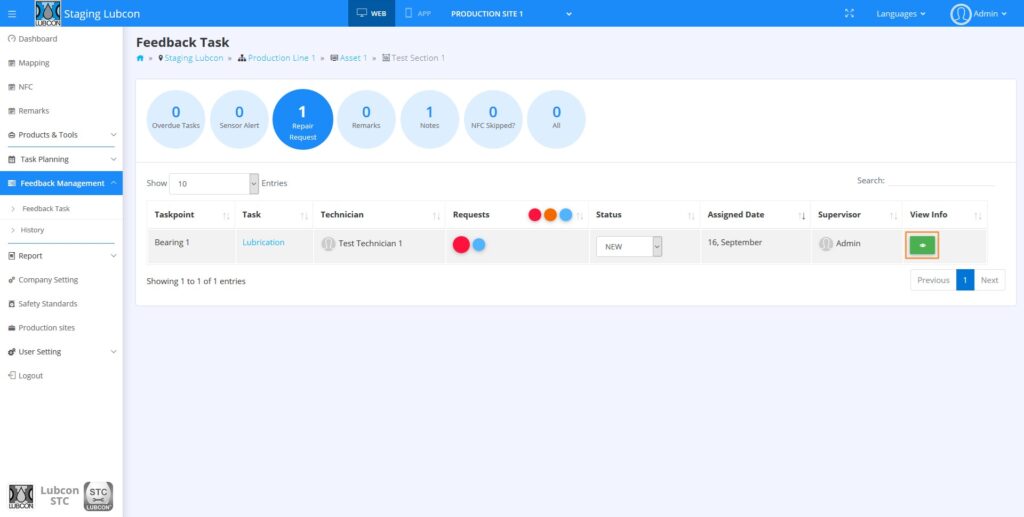Open the Show entries count dropdown
This screenshot has height=517, width=1024.
(x=214, y=183)
